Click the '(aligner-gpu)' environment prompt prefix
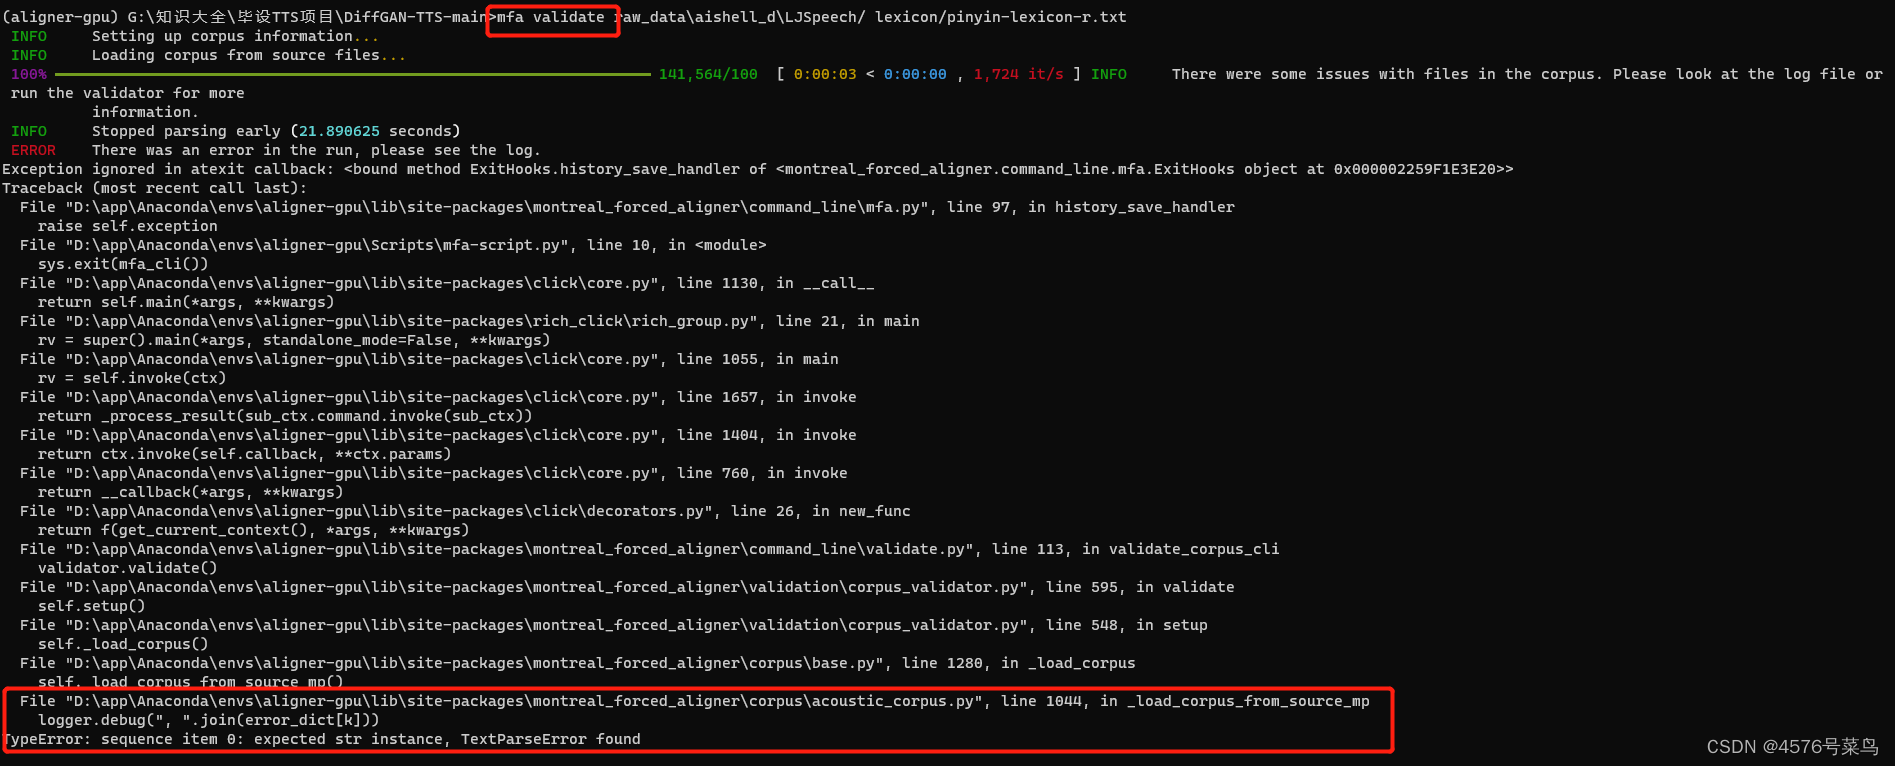Viewport: 1895px width, 766px height. click(x=60, y=17)
